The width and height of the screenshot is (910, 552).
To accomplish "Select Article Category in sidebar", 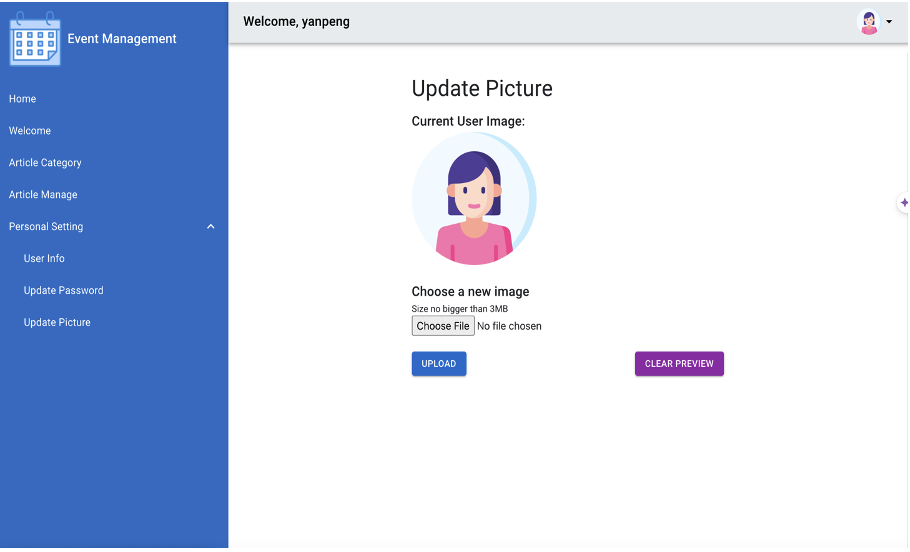I will [45, 163].
